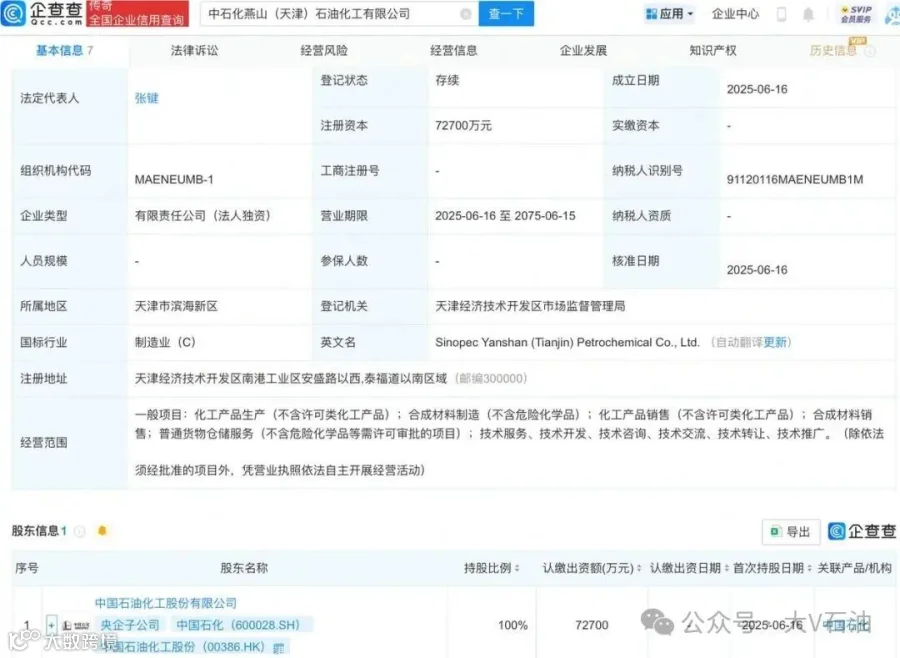Select the 登记机关 value 天津经济技术开发区市场监督管理局
The image size is (900, 658).
[530, 306]
